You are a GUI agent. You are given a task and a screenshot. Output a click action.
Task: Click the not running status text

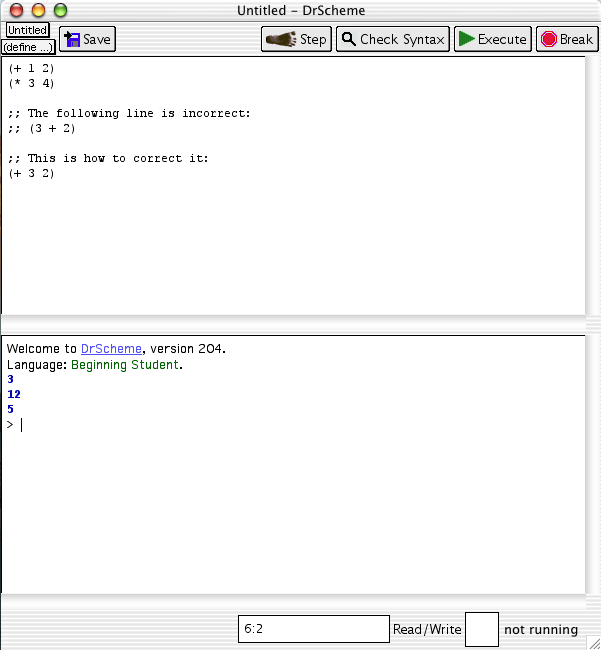541,629
